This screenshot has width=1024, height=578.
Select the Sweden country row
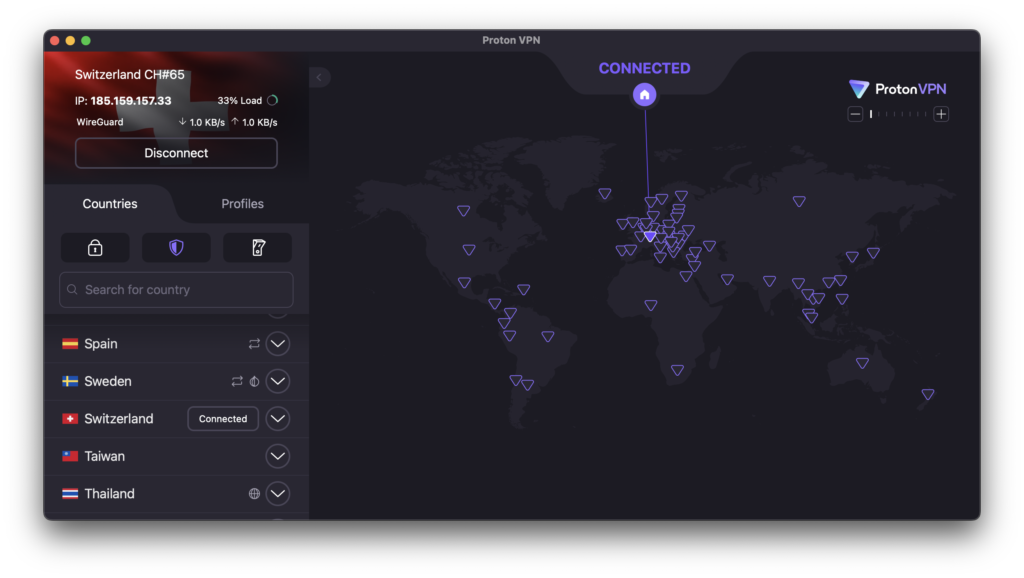(176, 381)
